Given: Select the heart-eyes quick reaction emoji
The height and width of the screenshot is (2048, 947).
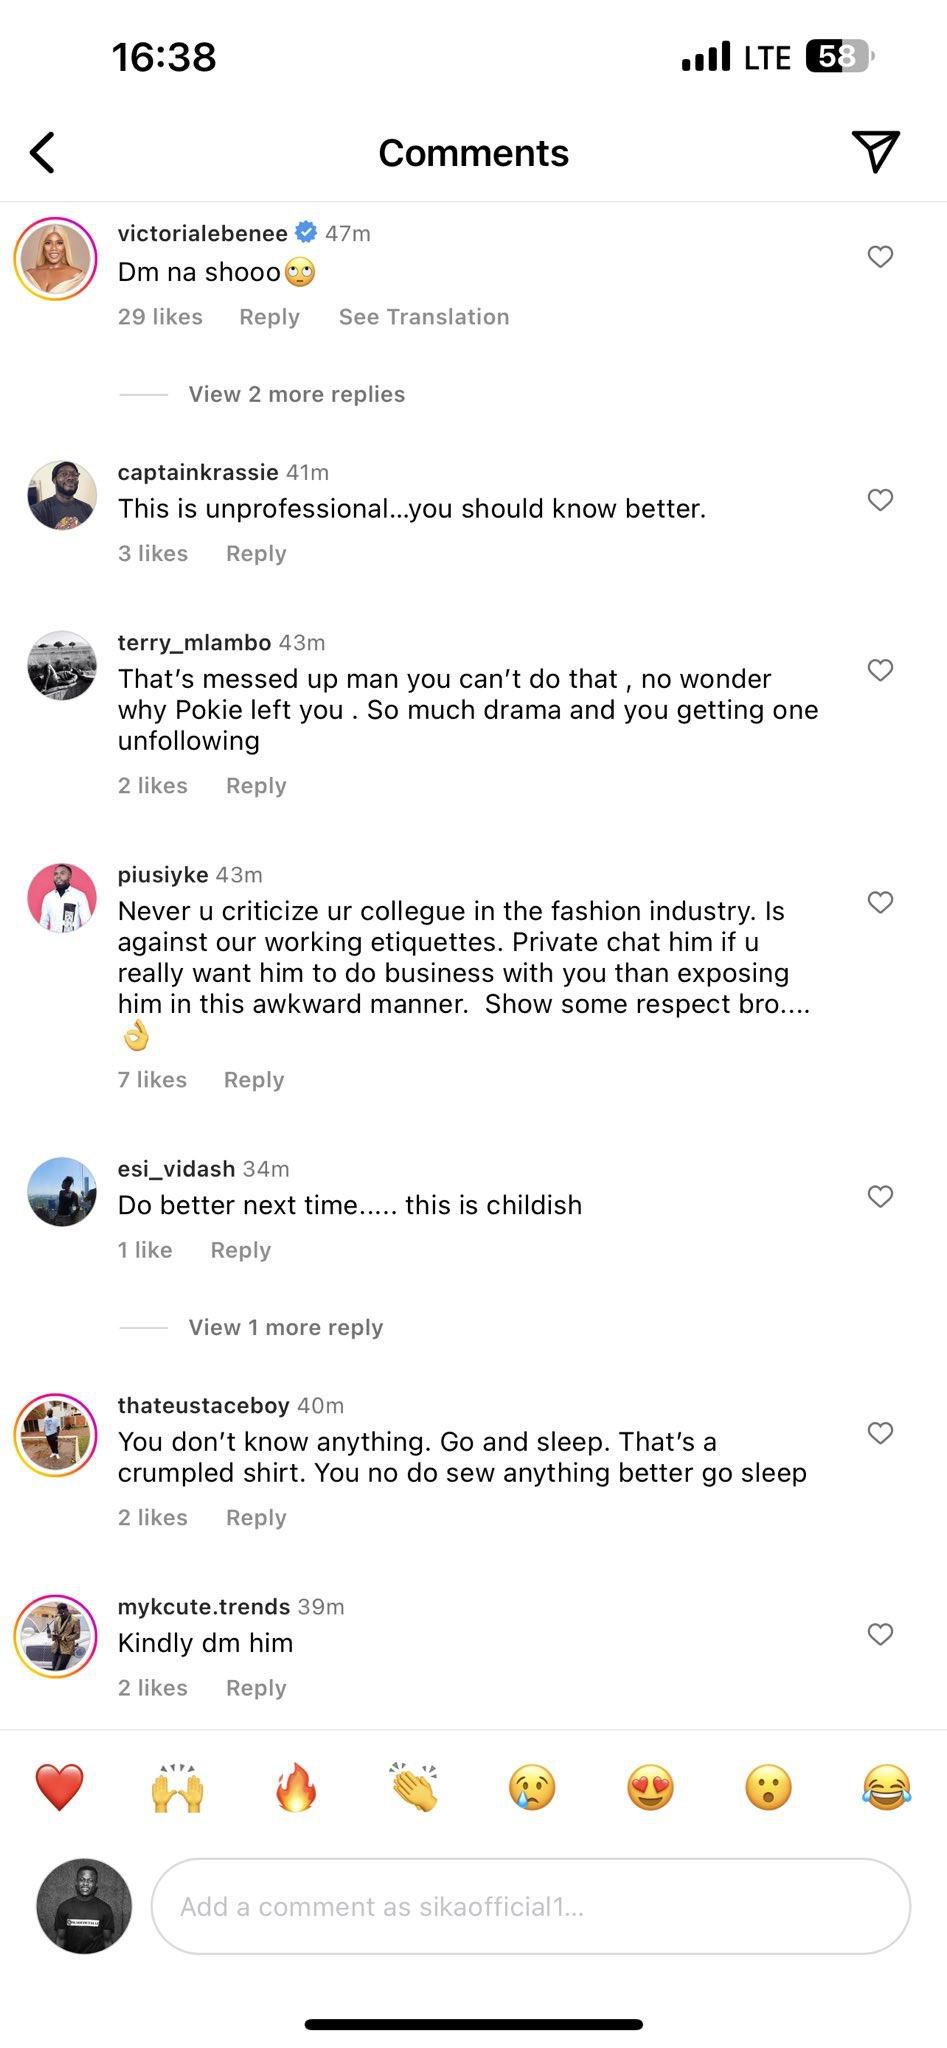Looking at the screenshot, I should (x=649, y=1789).
